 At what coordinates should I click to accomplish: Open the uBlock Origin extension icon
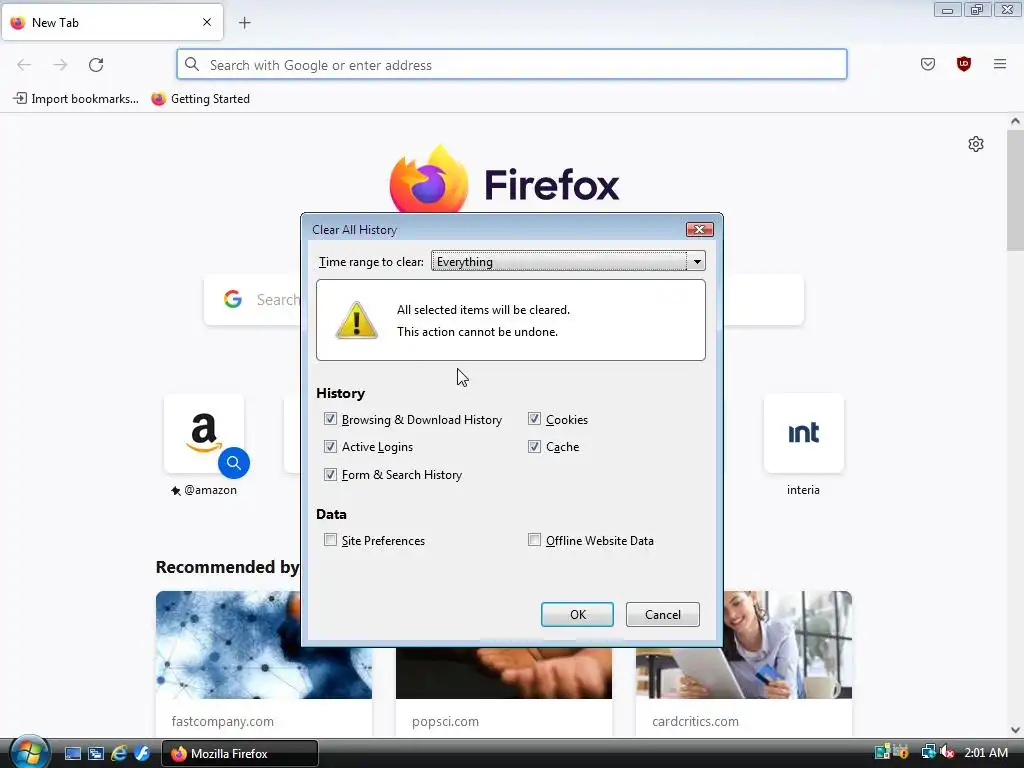[963, 64]
